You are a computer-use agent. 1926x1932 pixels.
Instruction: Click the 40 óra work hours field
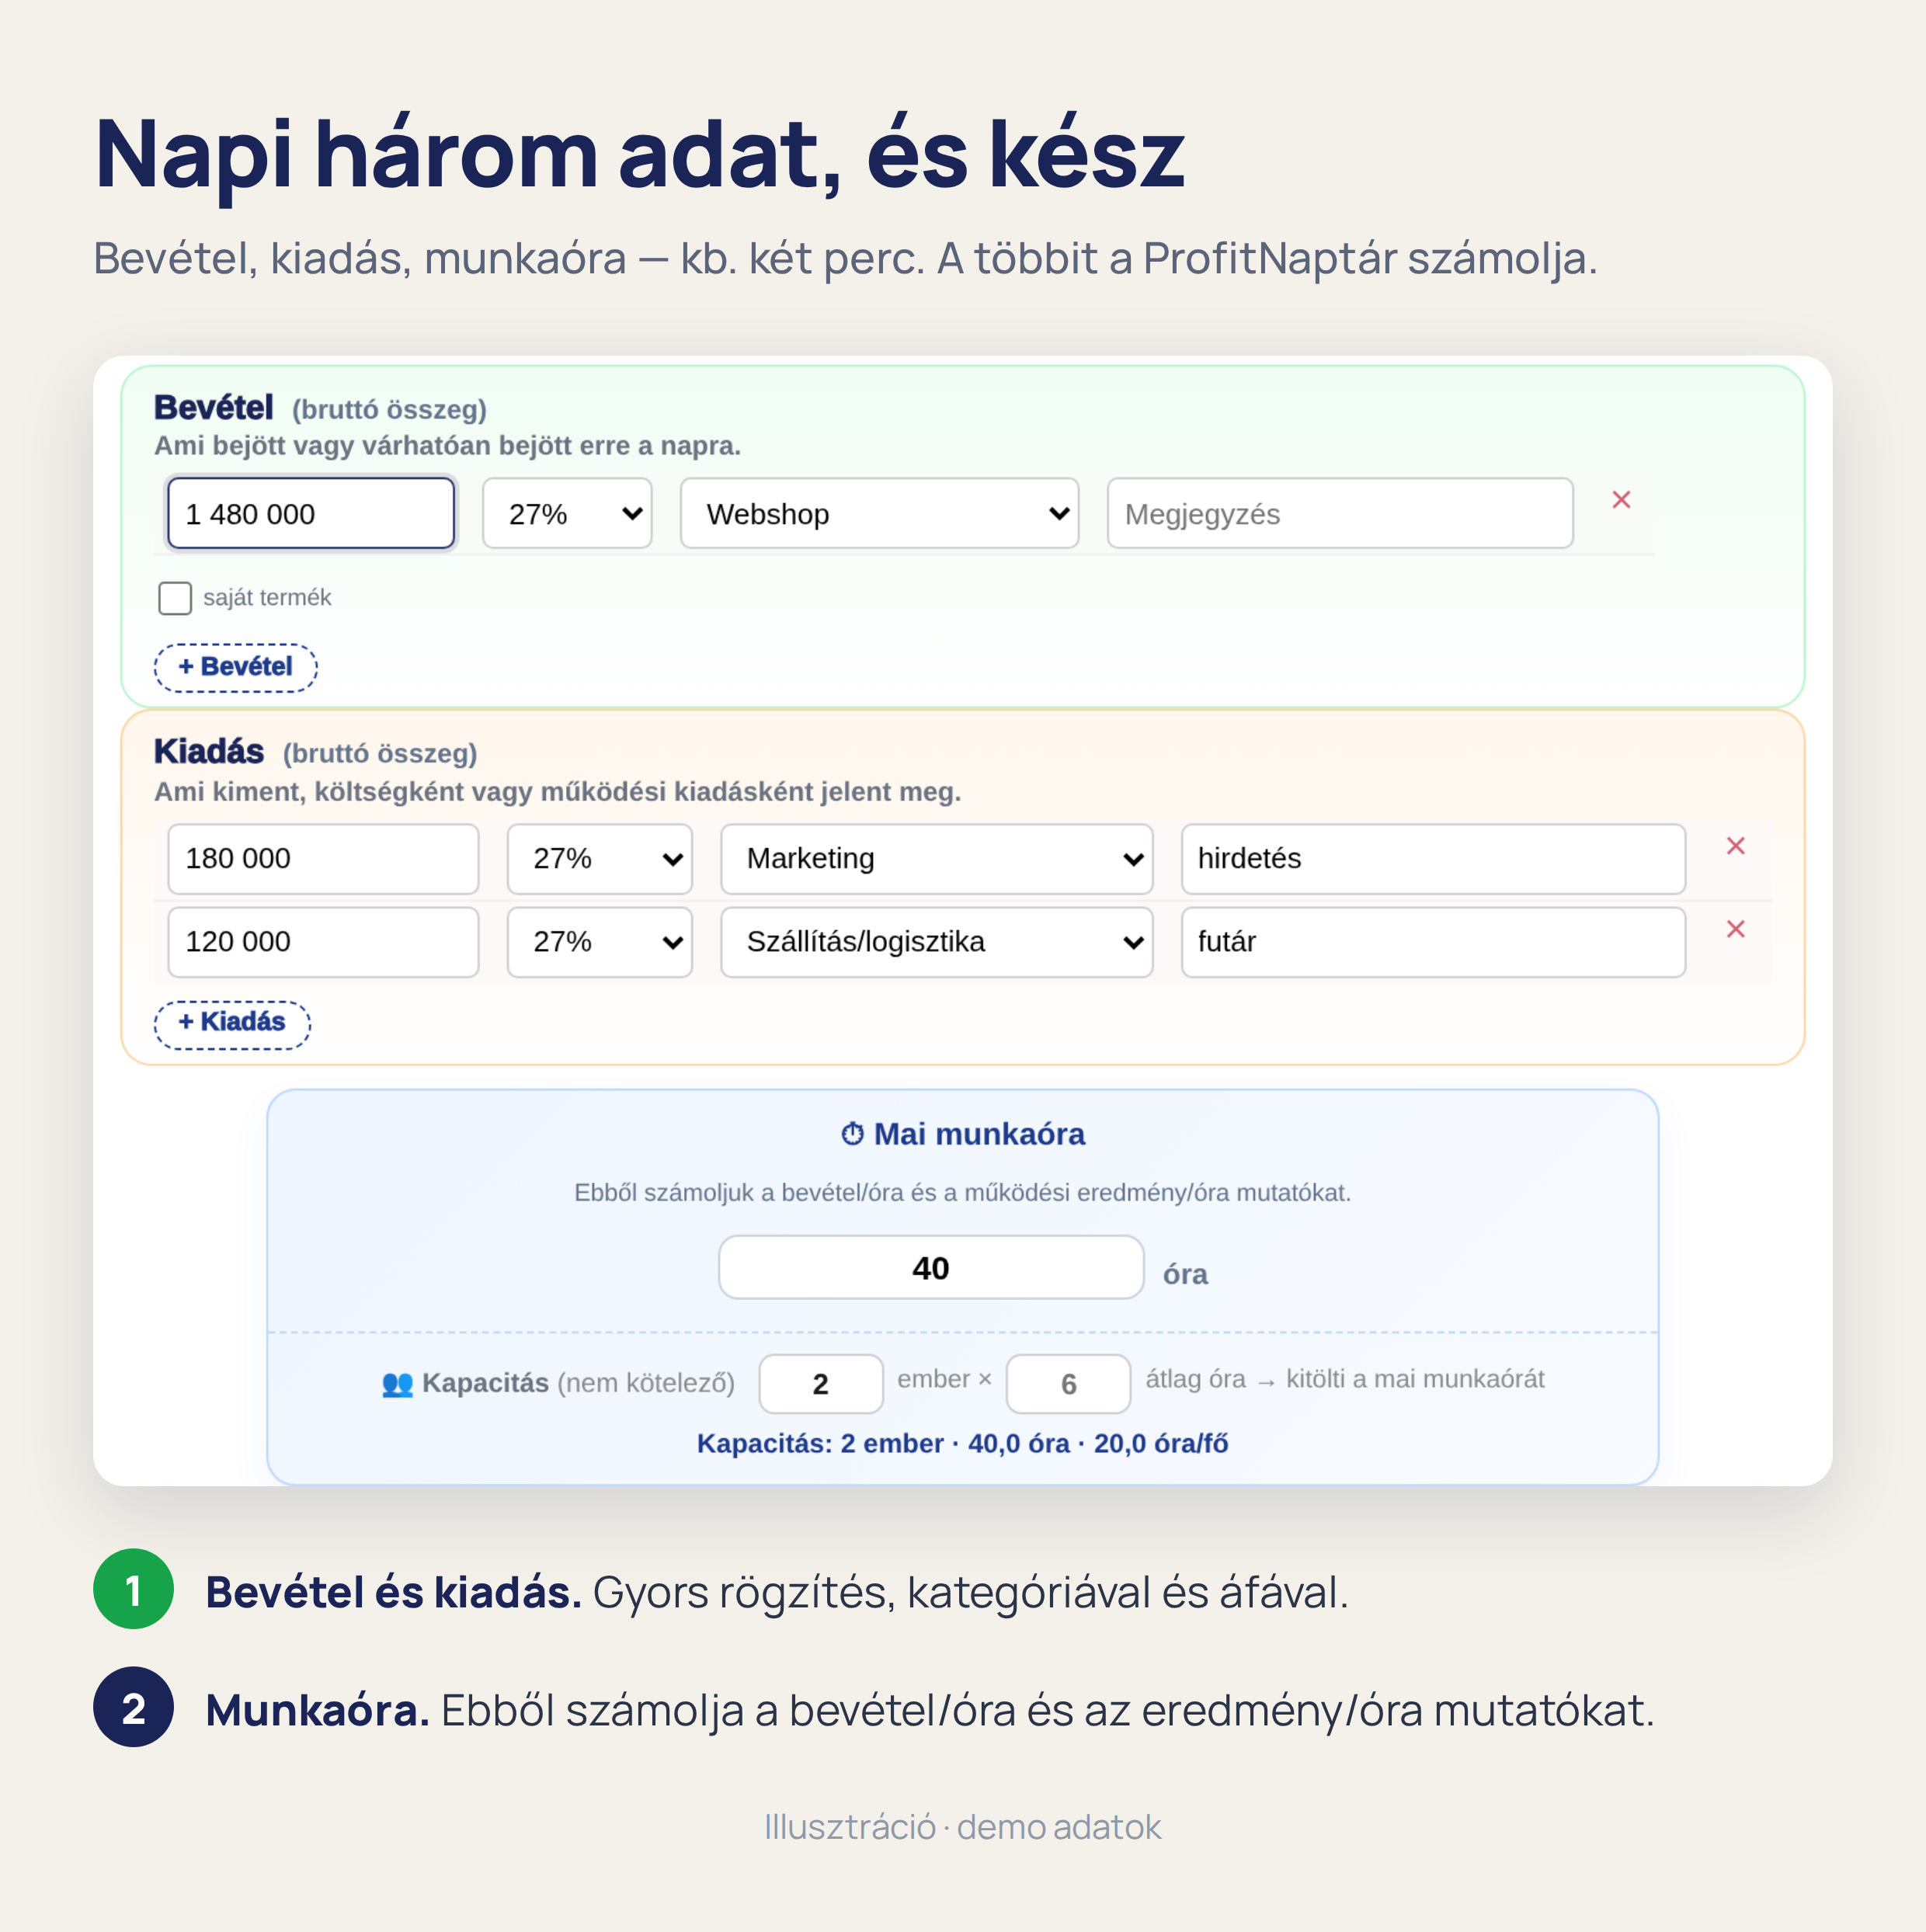coord(930,1268)
